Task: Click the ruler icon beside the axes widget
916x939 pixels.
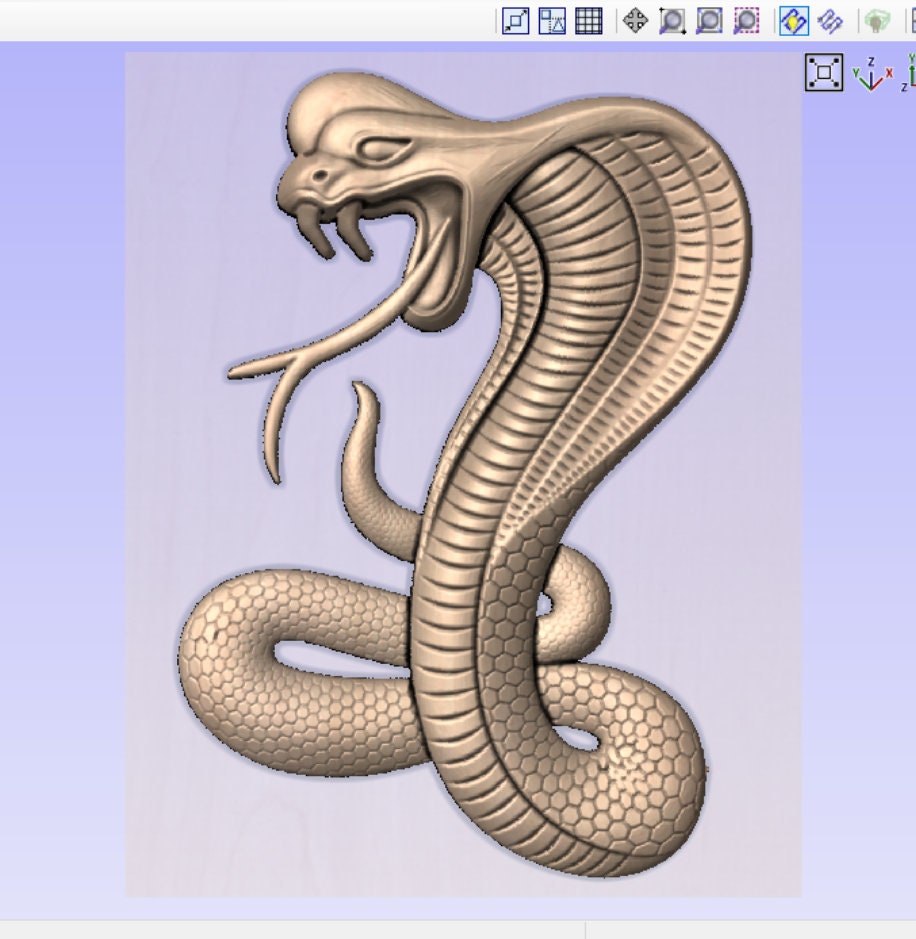Action: pos(910,75)
